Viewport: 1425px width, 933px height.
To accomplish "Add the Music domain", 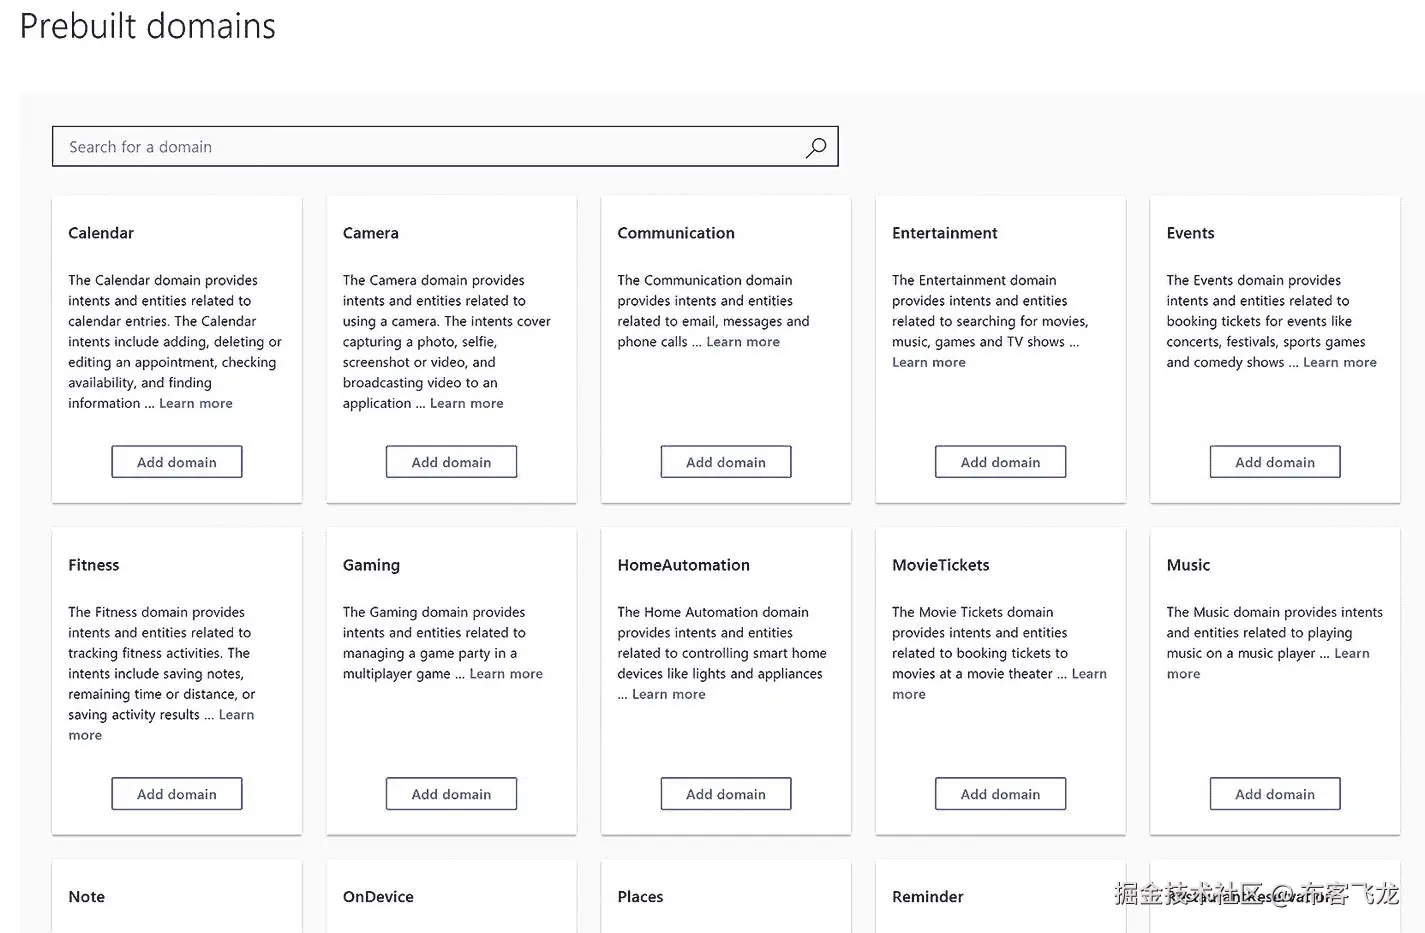I will point(1275,794).
